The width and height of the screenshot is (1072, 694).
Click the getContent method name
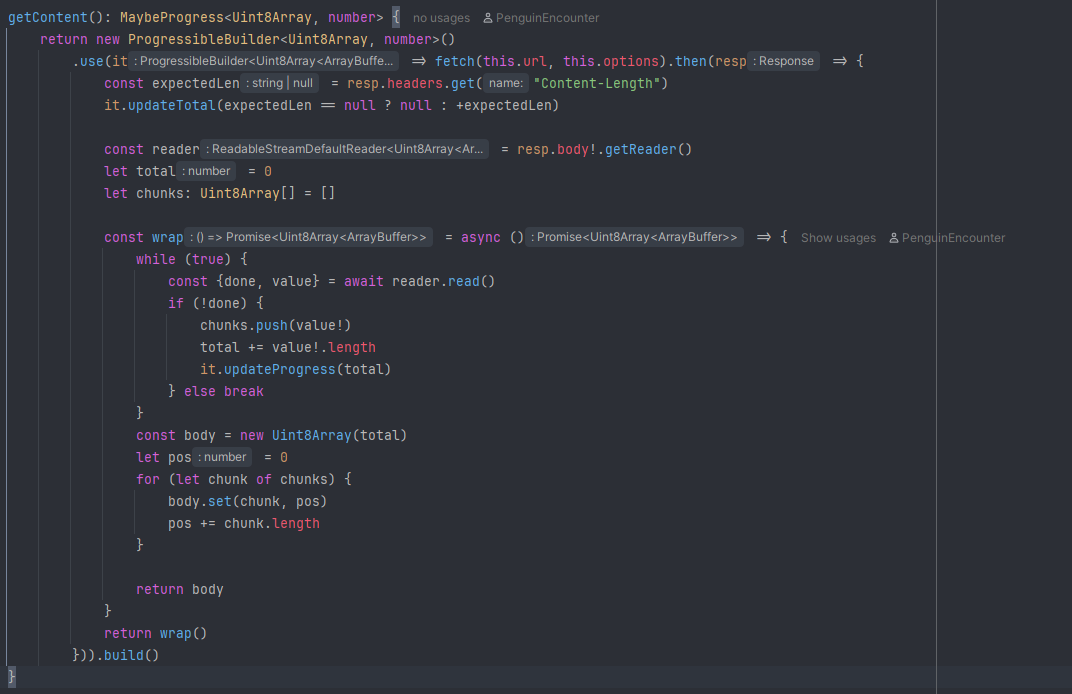(47, 17)
